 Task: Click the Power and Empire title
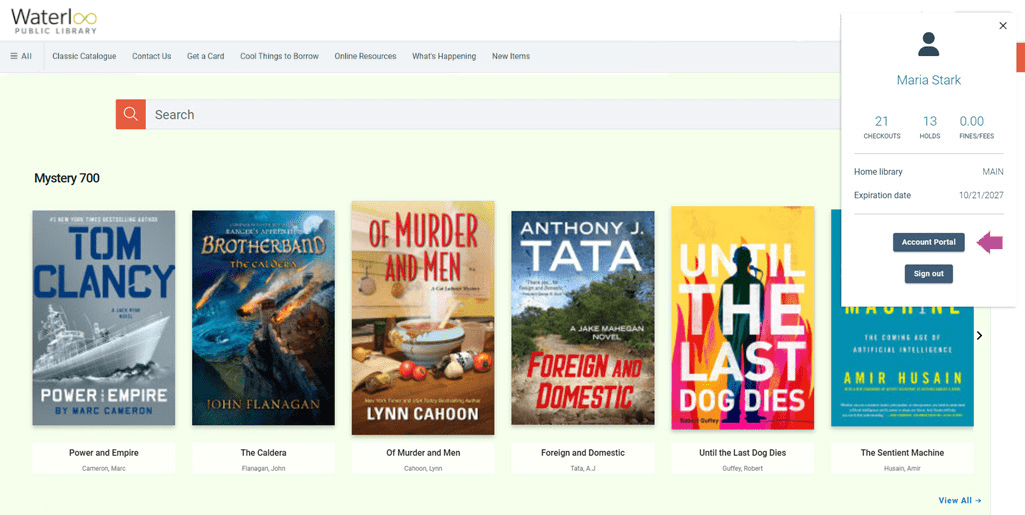(x=104, y=452)
